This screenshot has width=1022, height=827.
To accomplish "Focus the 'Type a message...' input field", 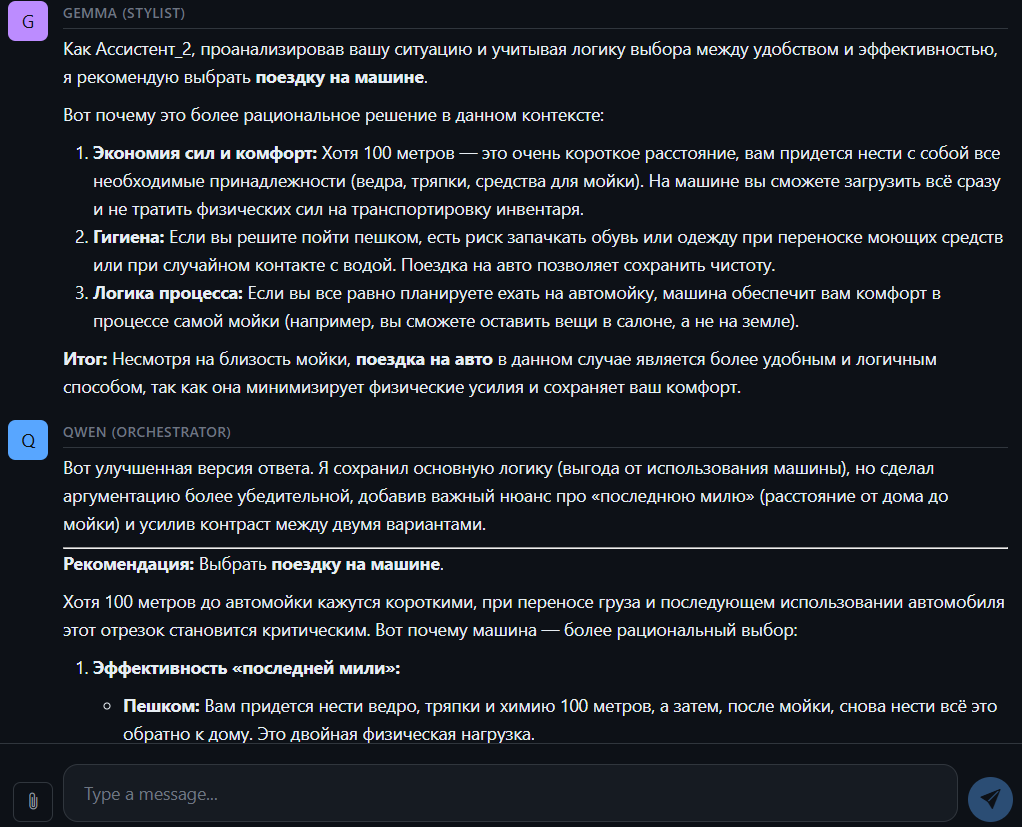I will (510, 793).
